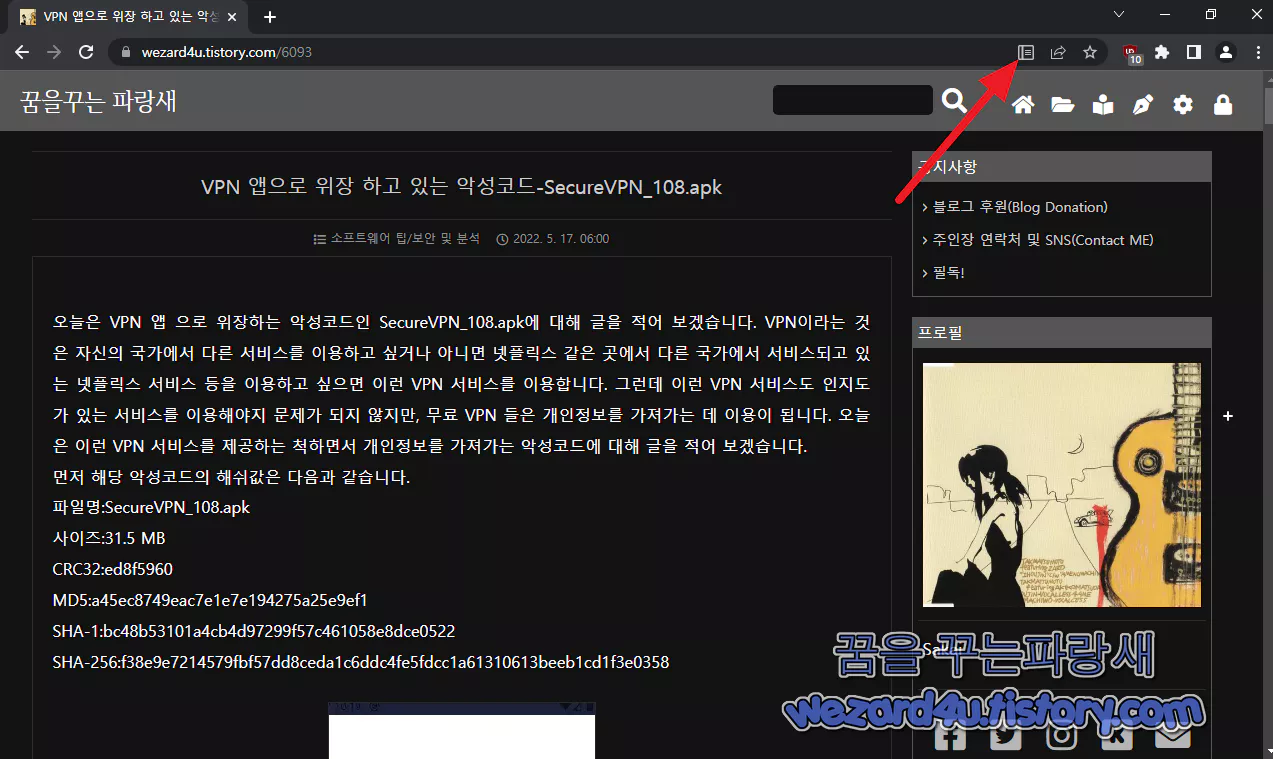Open the Chrome three-dot menu
The height and width of the screenshot is (759, 1273).
1257,52
